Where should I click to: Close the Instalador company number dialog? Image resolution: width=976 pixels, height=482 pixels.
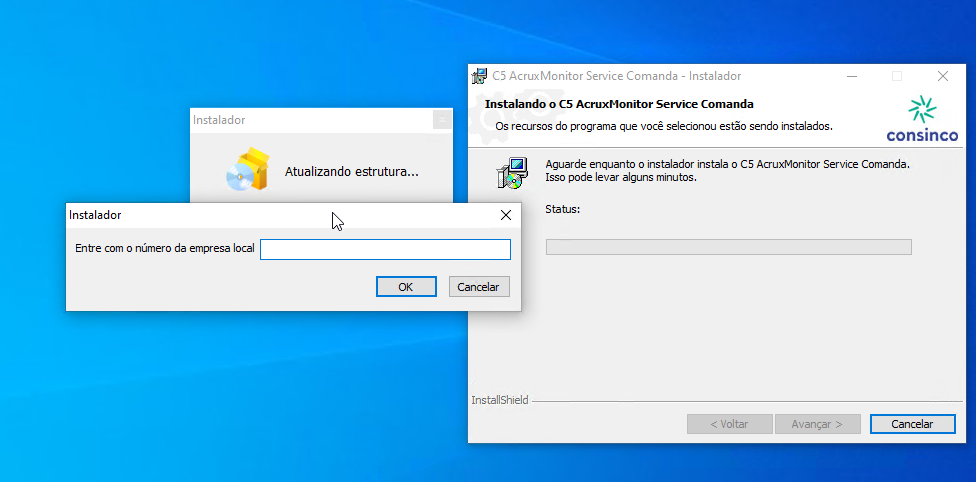505,215
